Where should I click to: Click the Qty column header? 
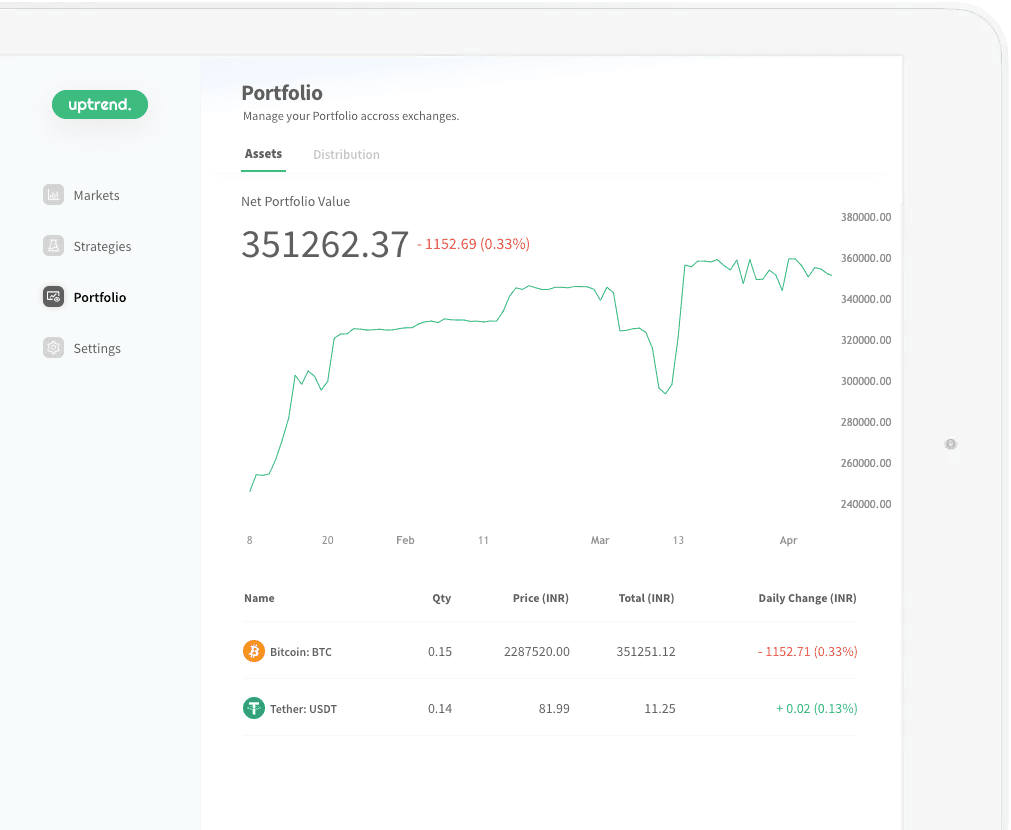(x=441, y=598)
